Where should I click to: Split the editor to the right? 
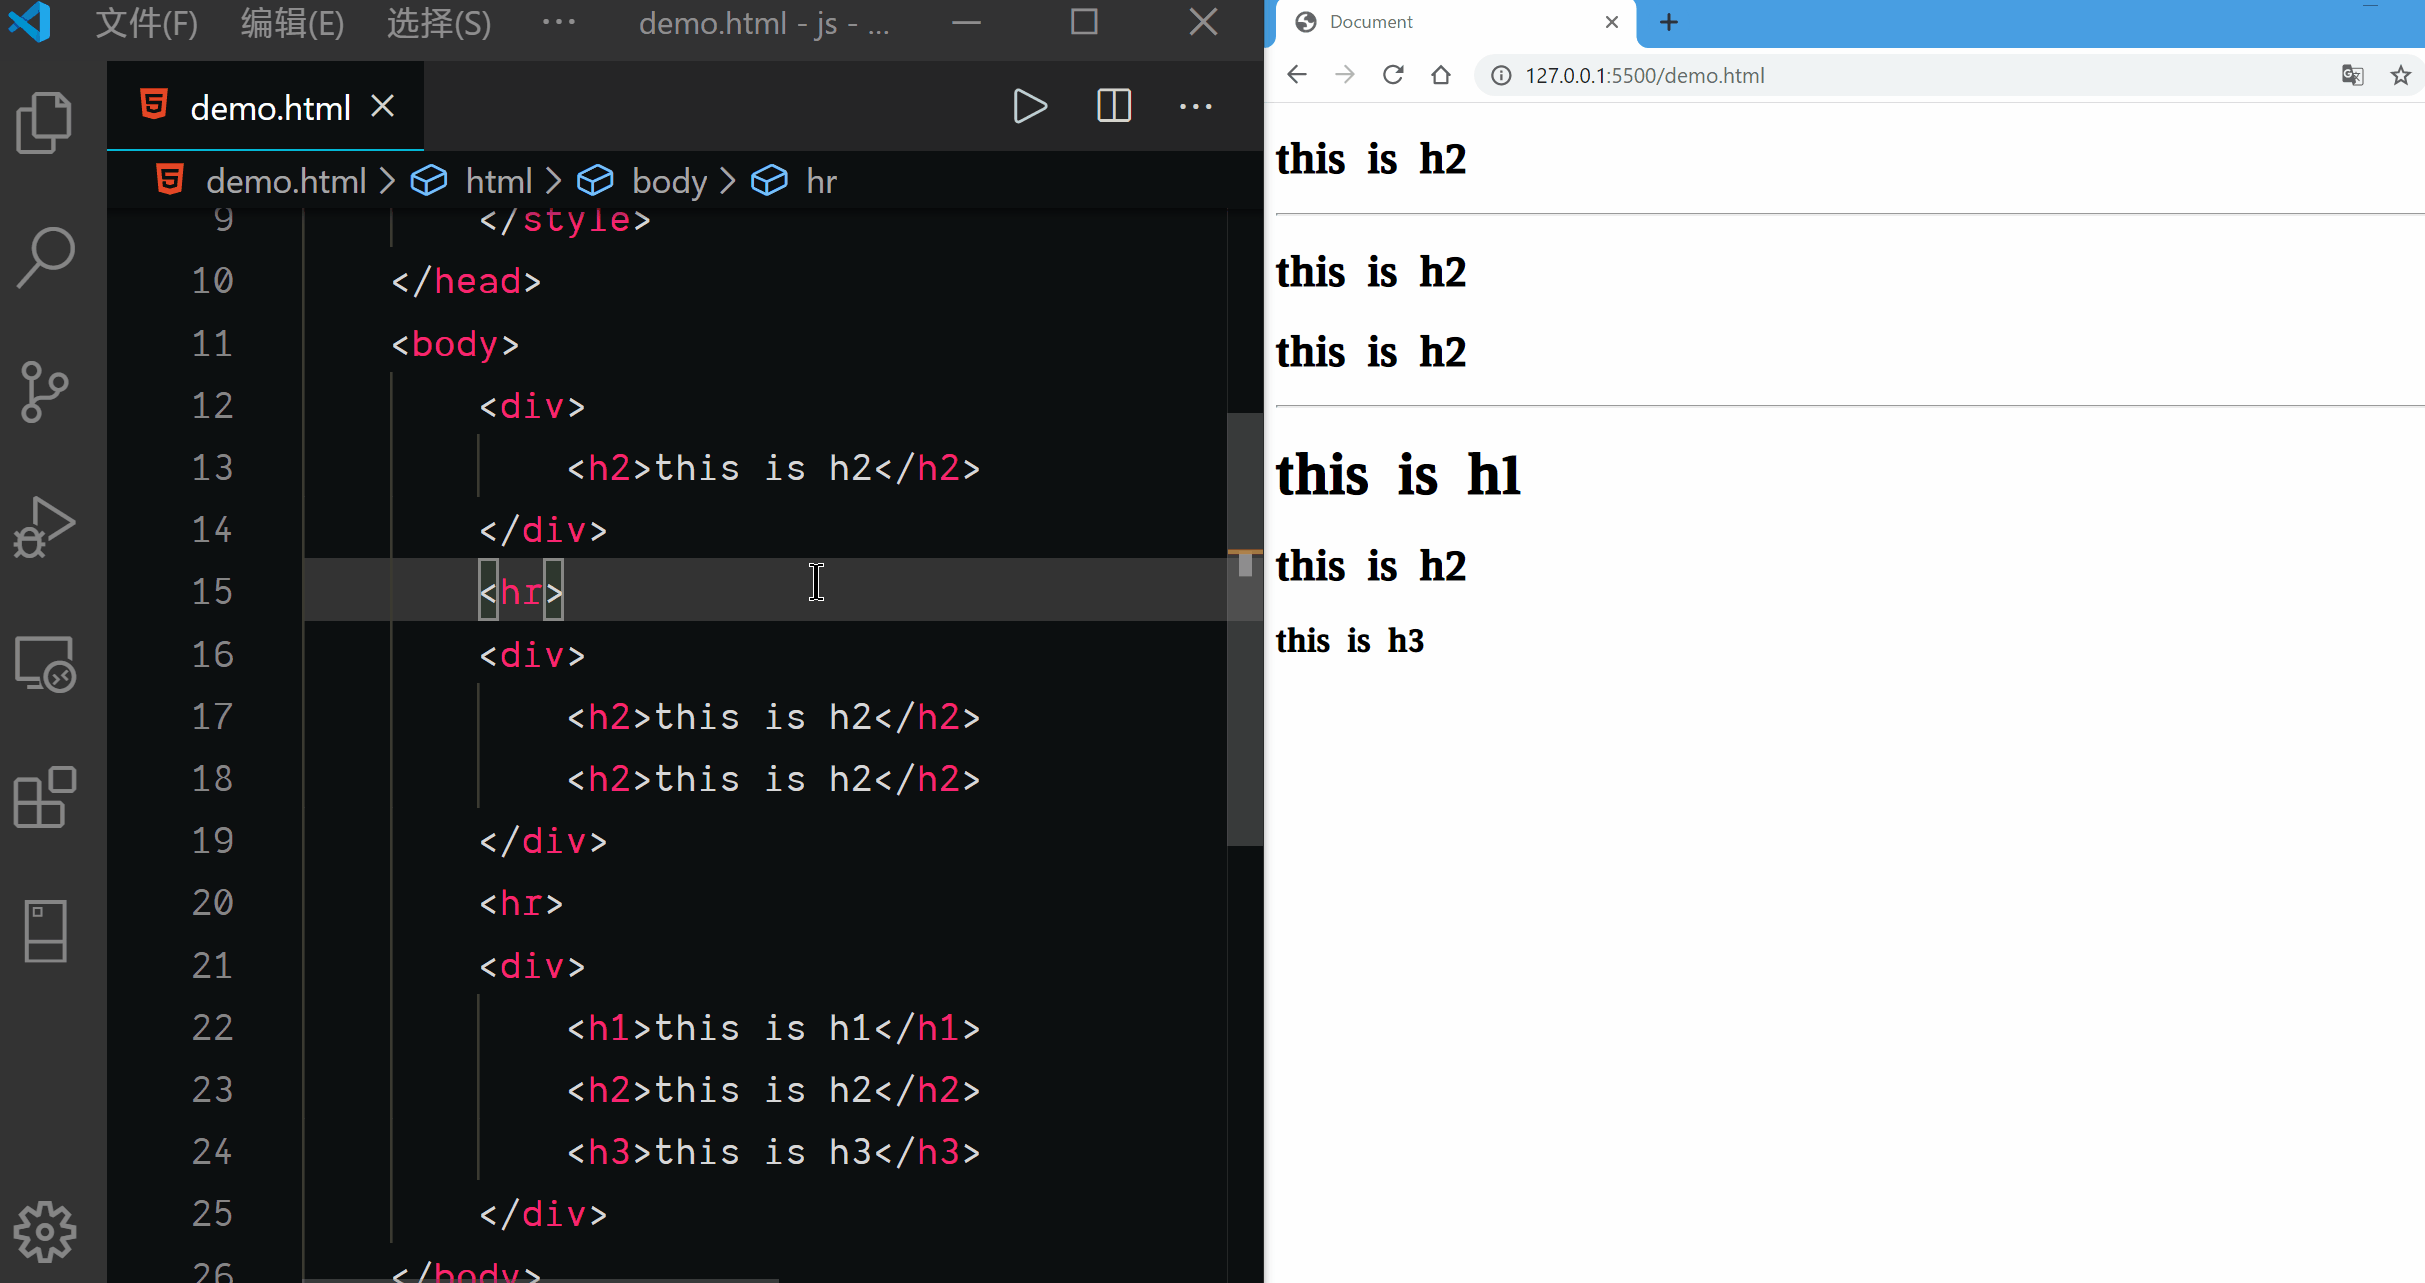[1113, 107]
